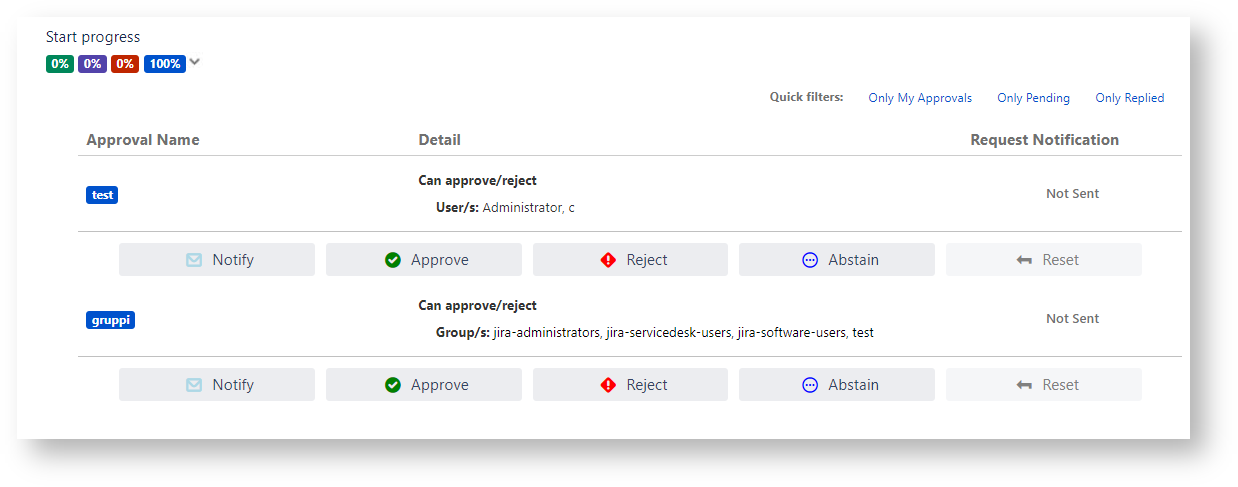
Task: Click the blue 100% pending badge
Action: pos(165,64)
